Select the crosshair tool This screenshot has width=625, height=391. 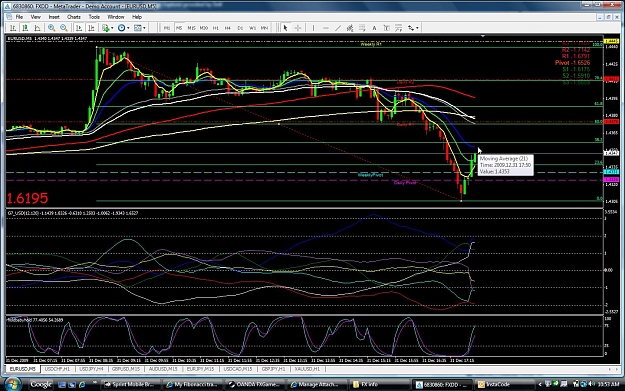[x=298, y=28]
